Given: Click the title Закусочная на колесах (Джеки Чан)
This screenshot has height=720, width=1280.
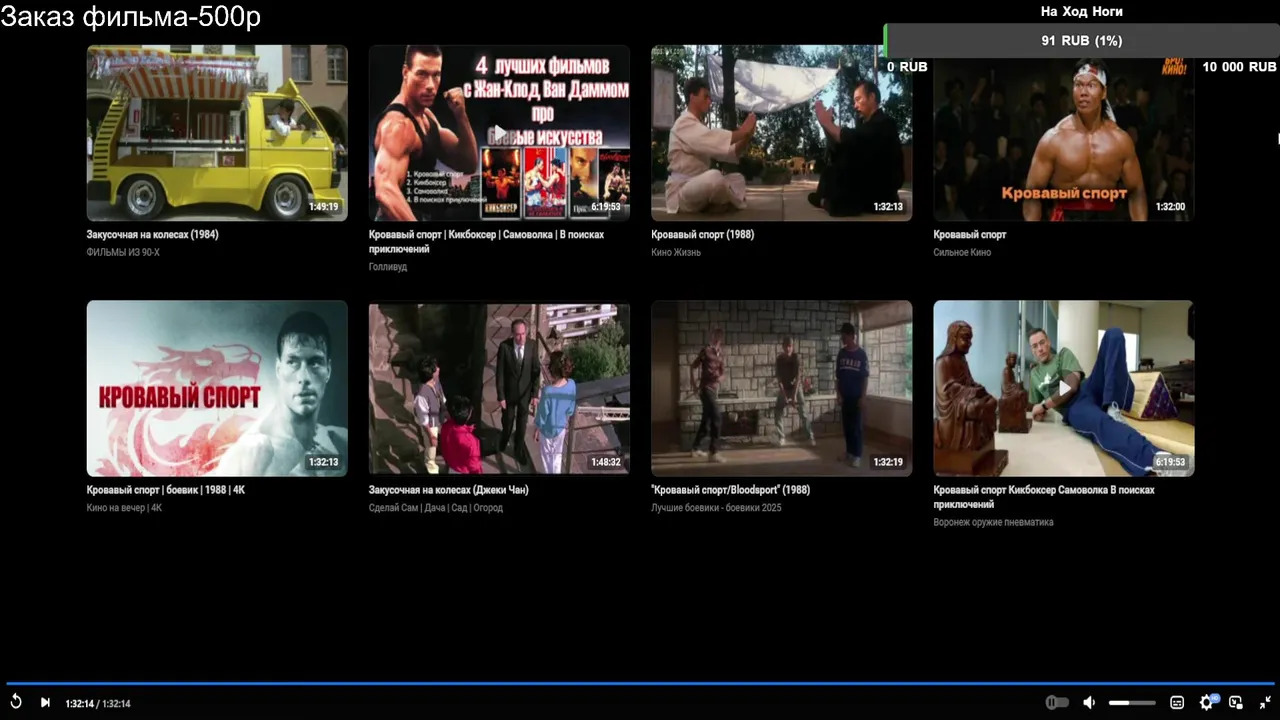Looking at the screenshot, I should 448,490.
